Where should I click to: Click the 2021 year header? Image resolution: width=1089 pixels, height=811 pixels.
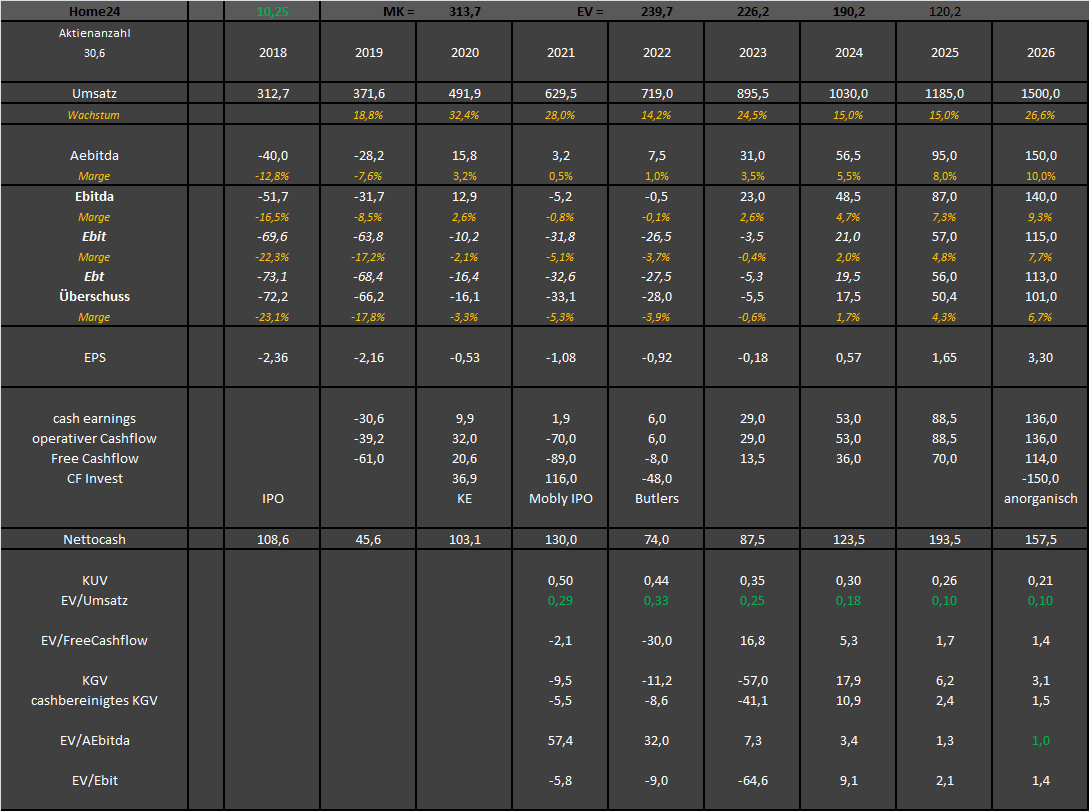pos(560,53)
